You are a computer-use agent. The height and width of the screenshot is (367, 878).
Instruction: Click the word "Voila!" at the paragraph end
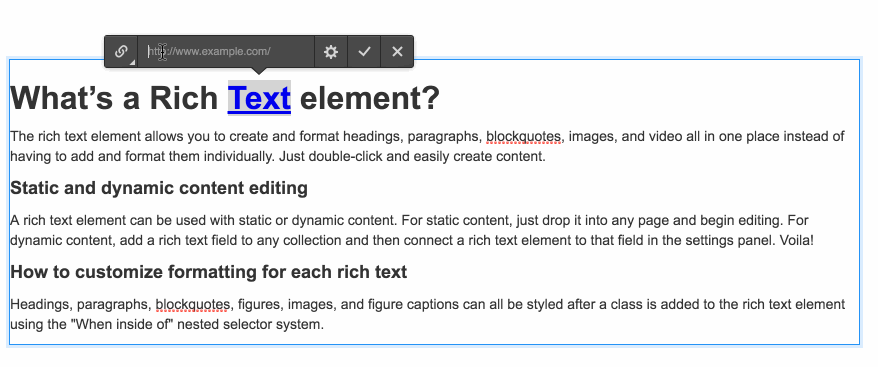coord(796,241)
